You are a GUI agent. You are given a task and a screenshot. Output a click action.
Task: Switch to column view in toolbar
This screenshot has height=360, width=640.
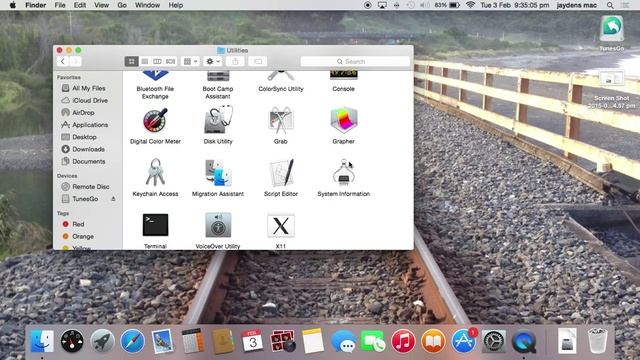157,61
